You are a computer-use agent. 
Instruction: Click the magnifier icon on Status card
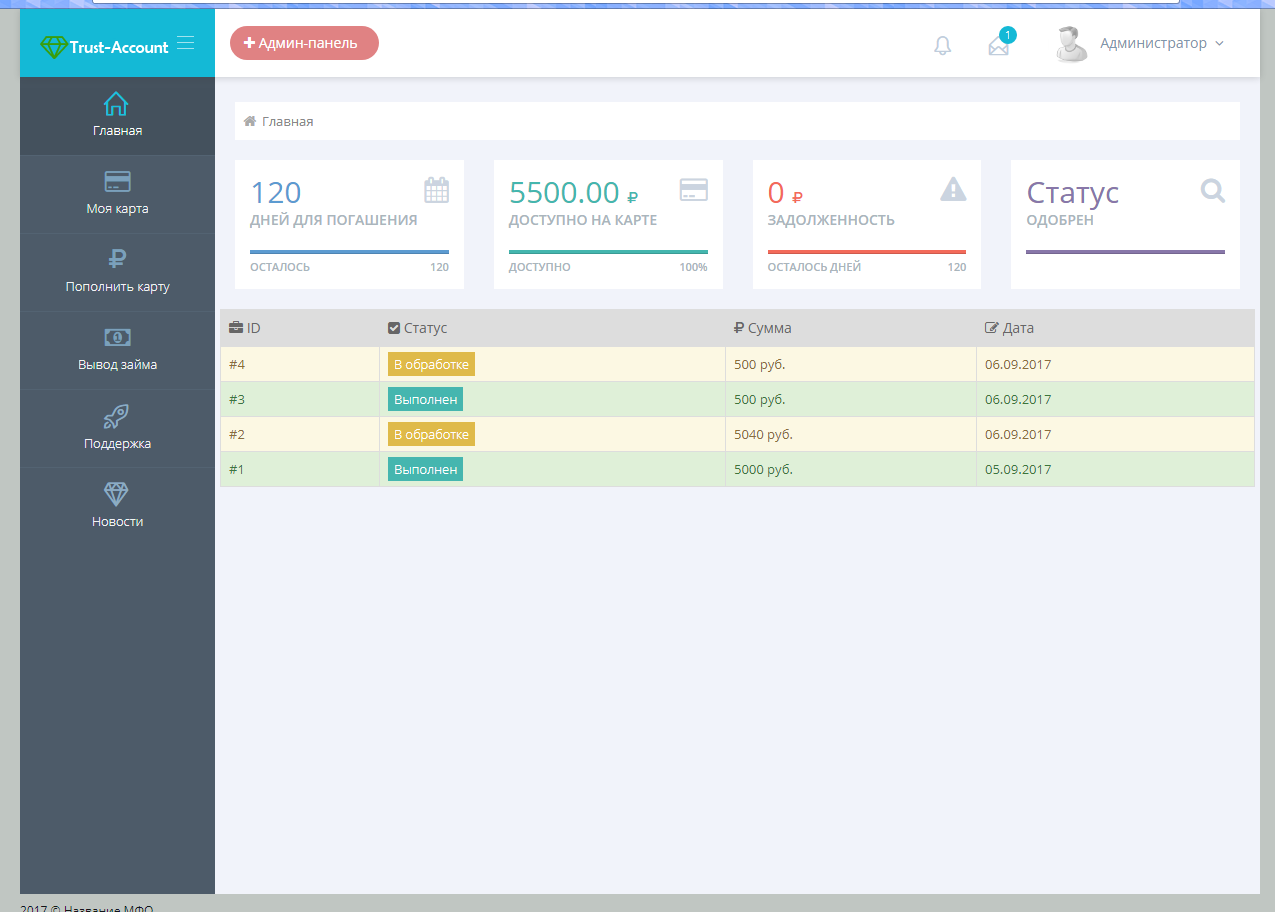pos(1212,190)
